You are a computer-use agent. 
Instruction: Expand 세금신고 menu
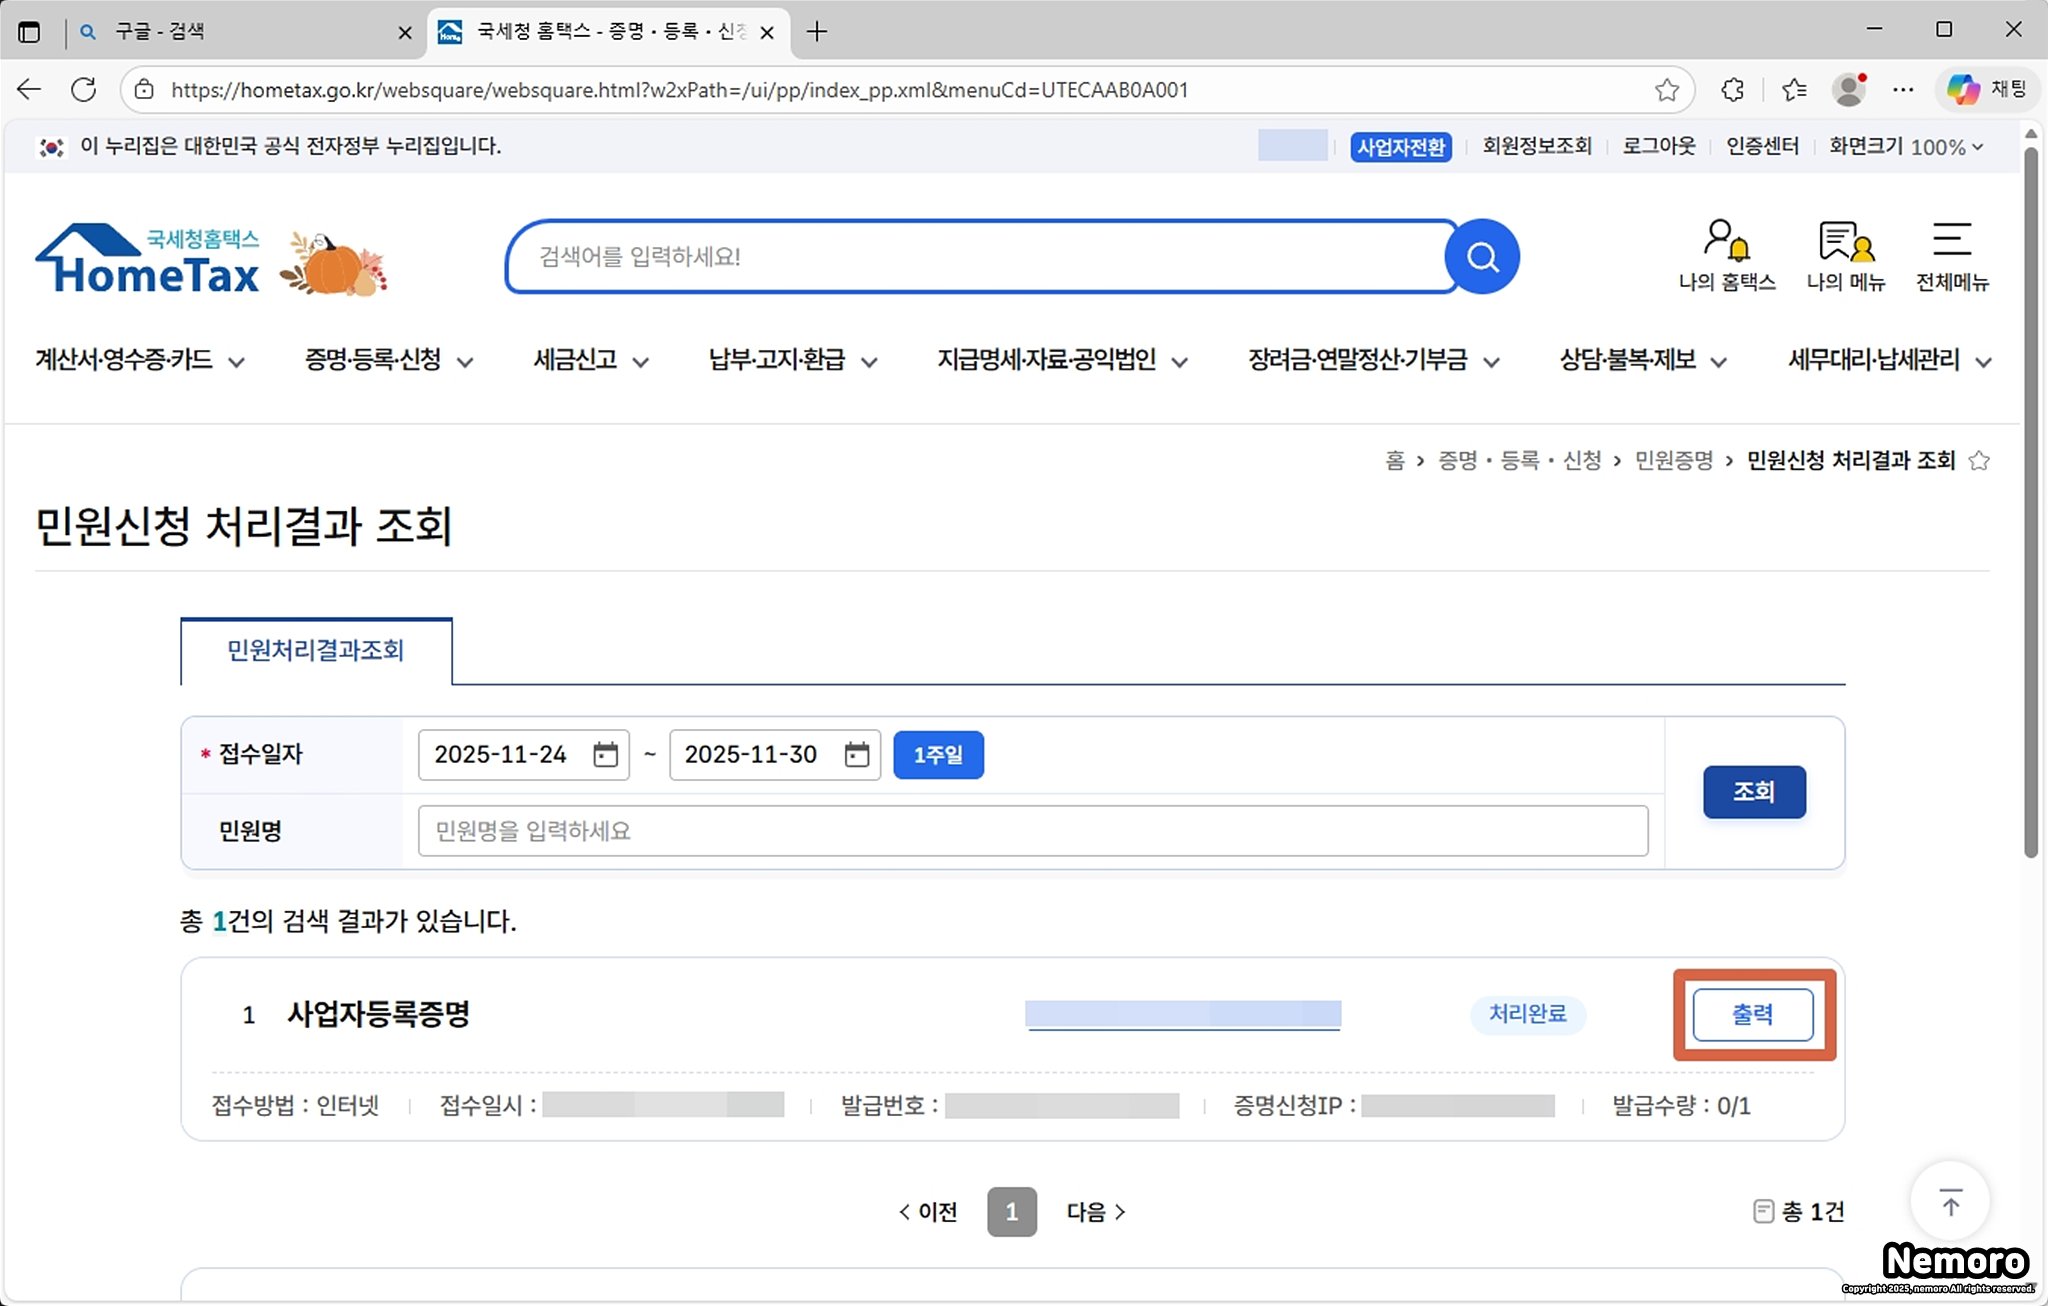(x=590, y=360)
